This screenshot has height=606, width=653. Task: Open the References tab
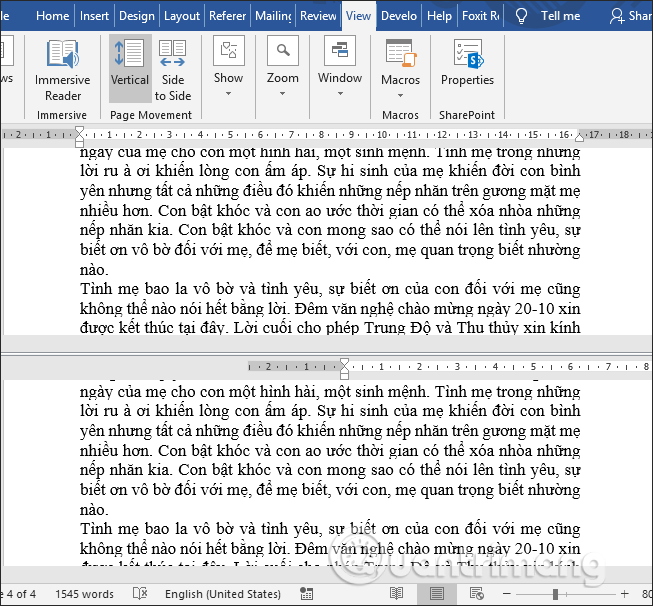click(227, 16)
